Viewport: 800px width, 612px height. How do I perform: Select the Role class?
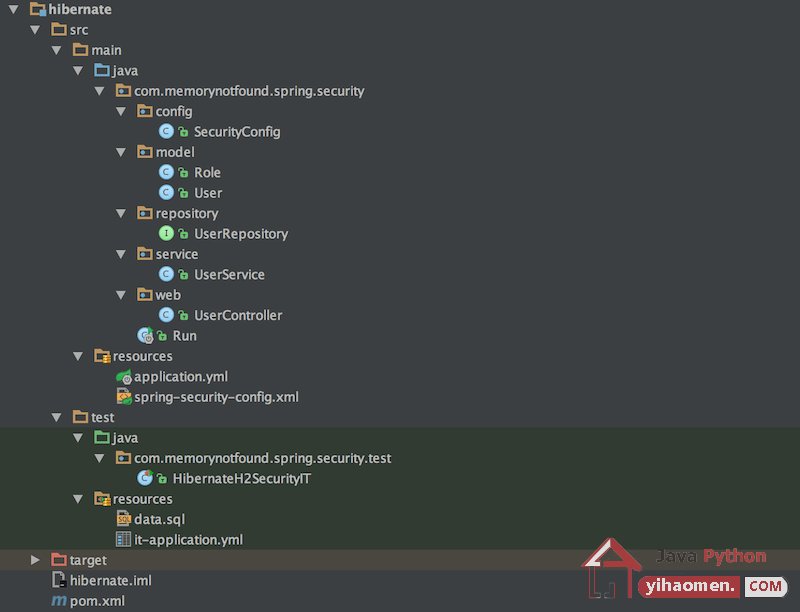click(x=207, y=172)
